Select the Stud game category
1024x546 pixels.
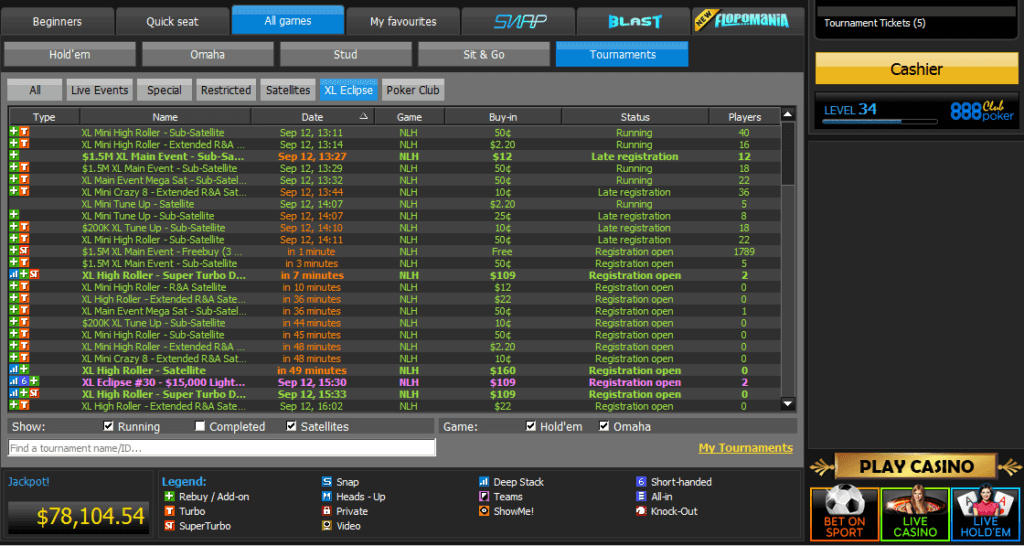pyautogui.click(x=345, y=55)
